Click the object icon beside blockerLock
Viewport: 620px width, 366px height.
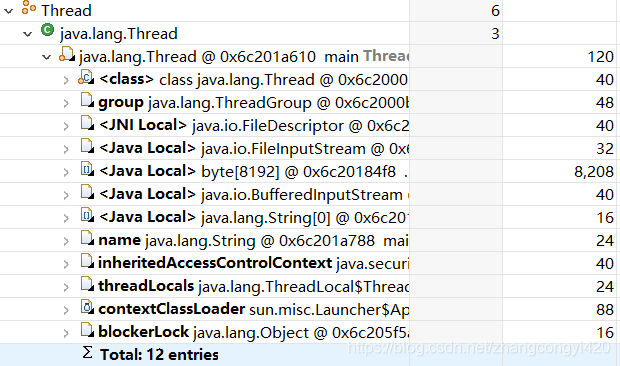pos(87,329)
